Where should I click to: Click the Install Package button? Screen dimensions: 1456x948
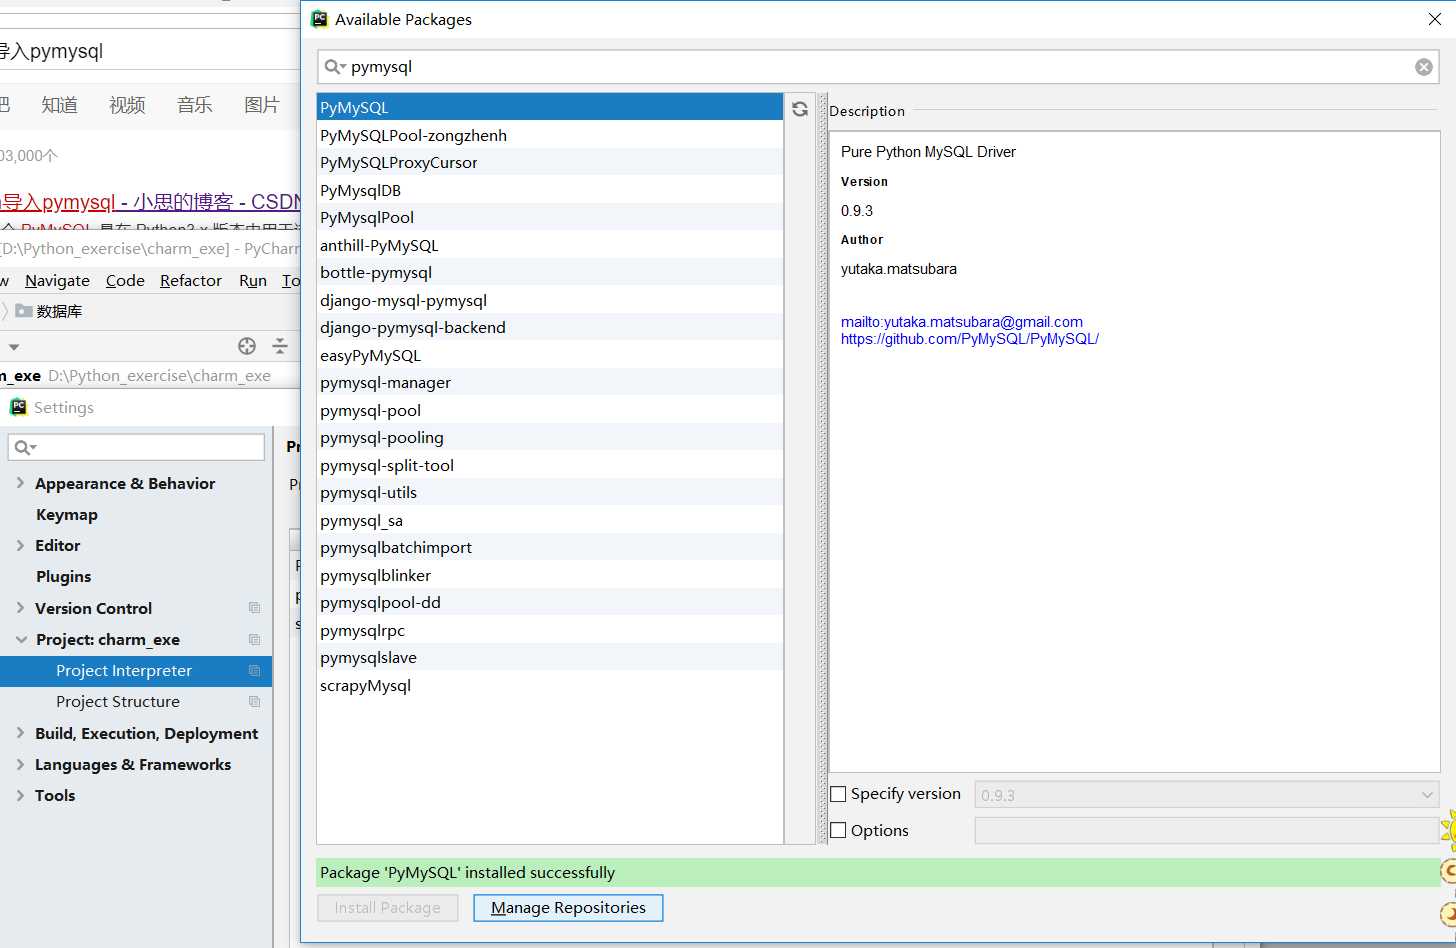click(387, 908)
